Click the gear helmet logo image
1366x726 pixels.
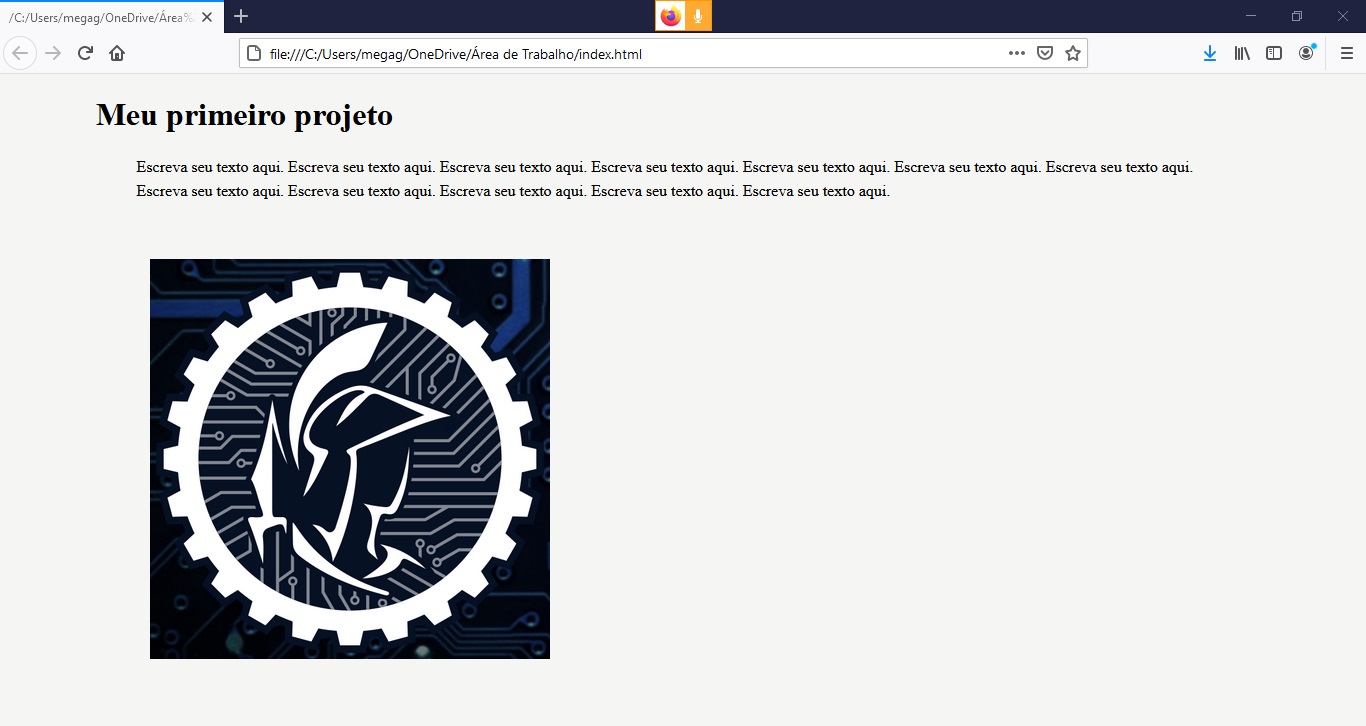tap(350, 459)
